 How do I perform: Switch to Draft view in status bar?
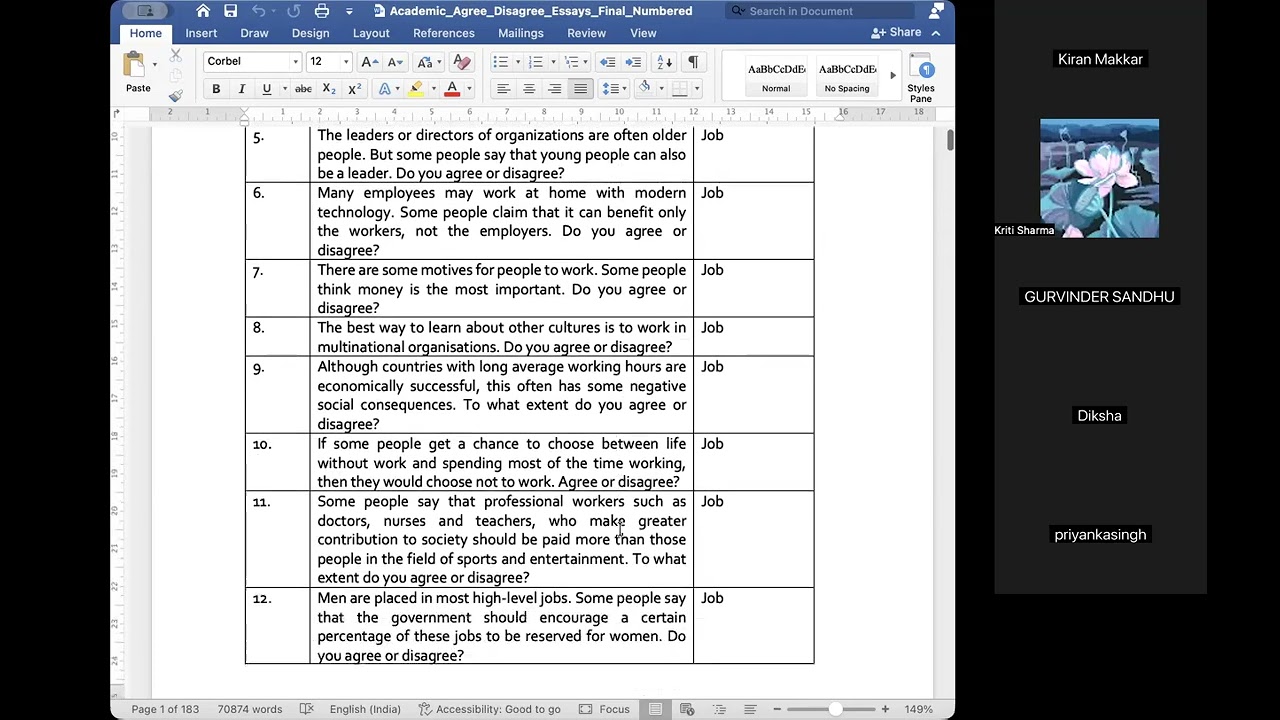pos(750,709)
